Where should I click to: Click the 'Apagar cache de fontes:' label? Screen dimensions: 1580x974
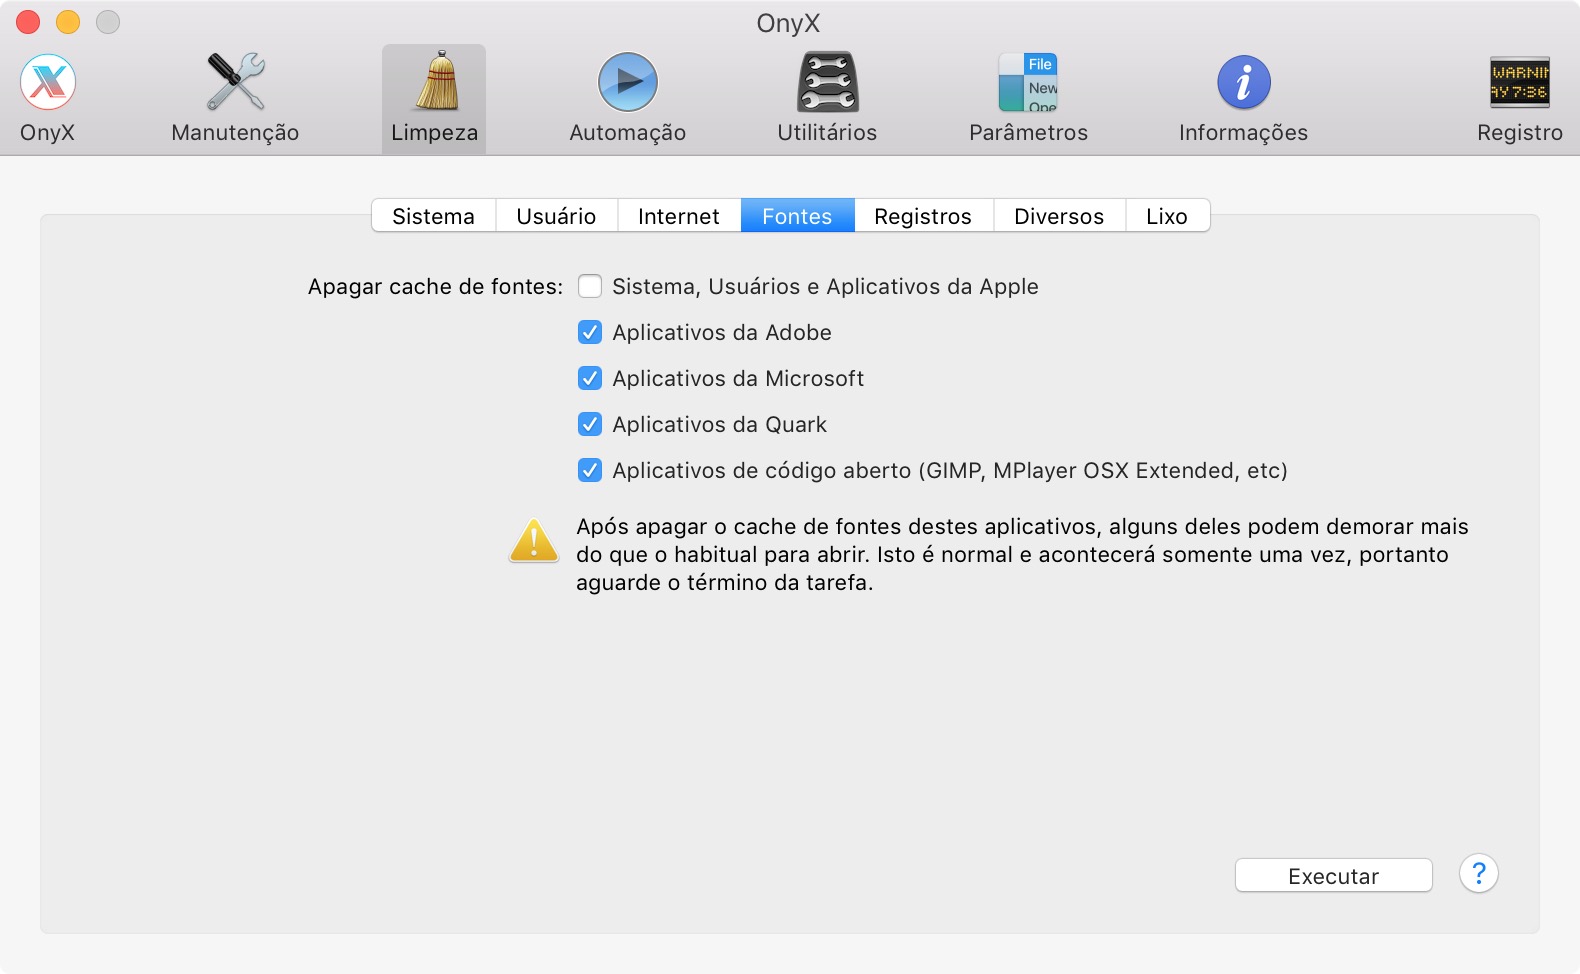pyautogui.click(x=435, y=287)
